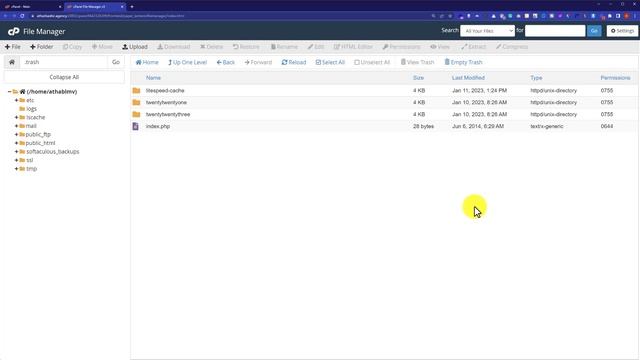Sort by Type column header
This screenshot has width=640, height=360.
click(x=536, y=78)
